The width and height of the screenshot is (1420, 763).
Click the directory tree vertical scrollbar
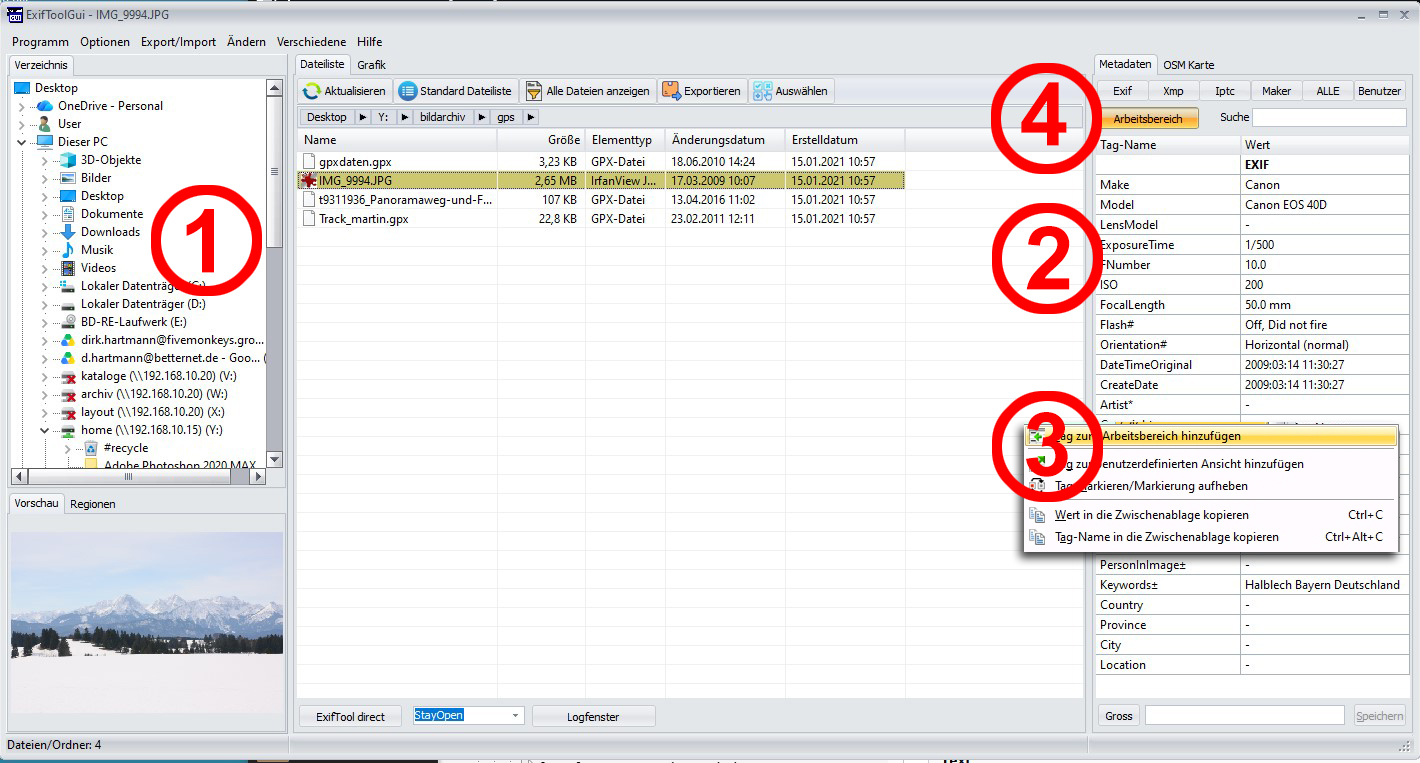tap(275, 272)
